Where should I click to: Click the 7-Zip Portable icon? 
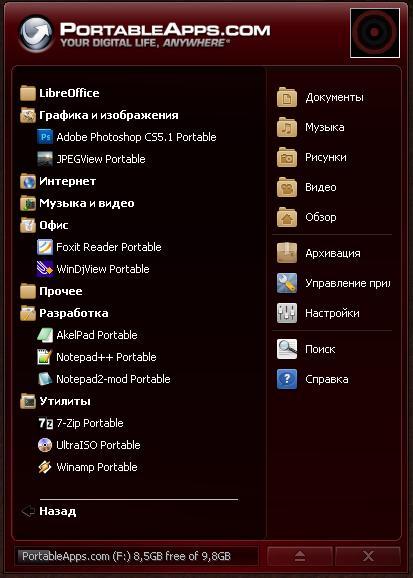(x=45, y=423)
